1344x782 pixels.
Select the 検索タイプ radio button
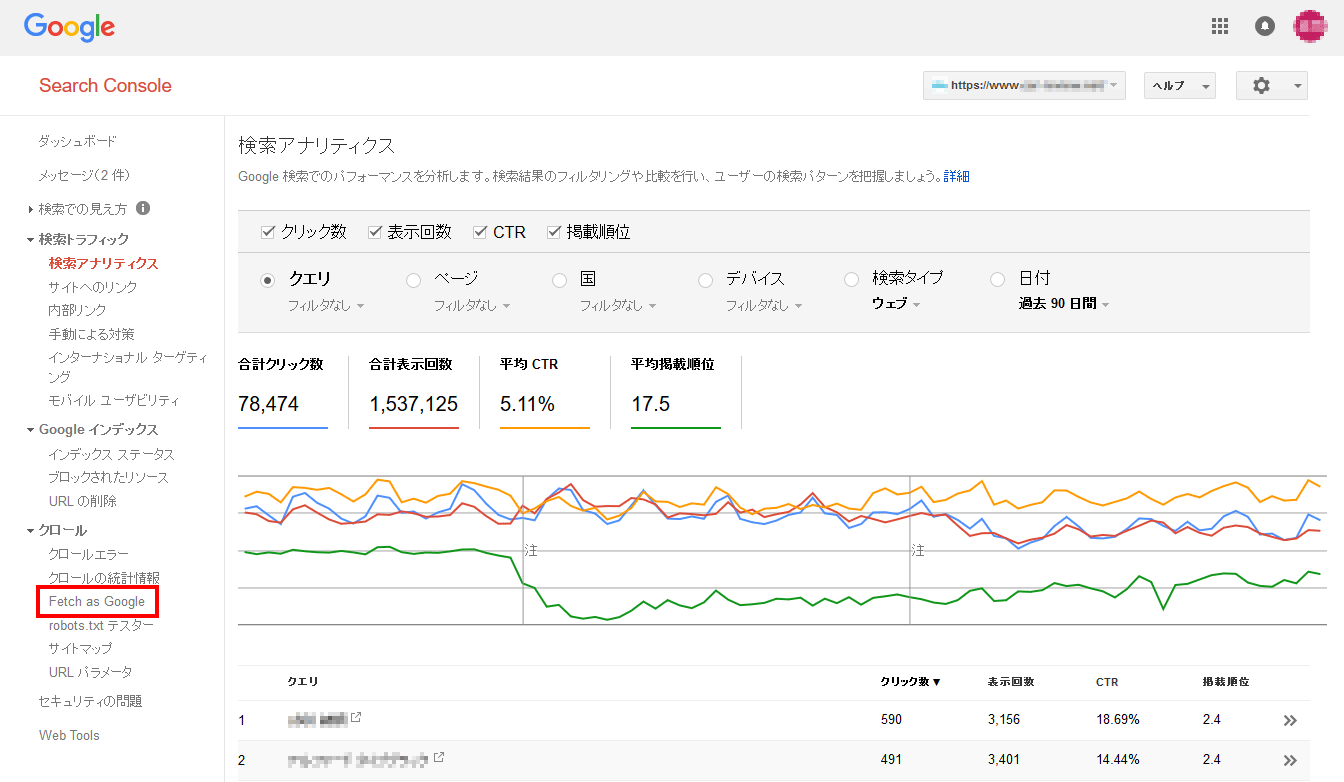click(x=852, y=281)
